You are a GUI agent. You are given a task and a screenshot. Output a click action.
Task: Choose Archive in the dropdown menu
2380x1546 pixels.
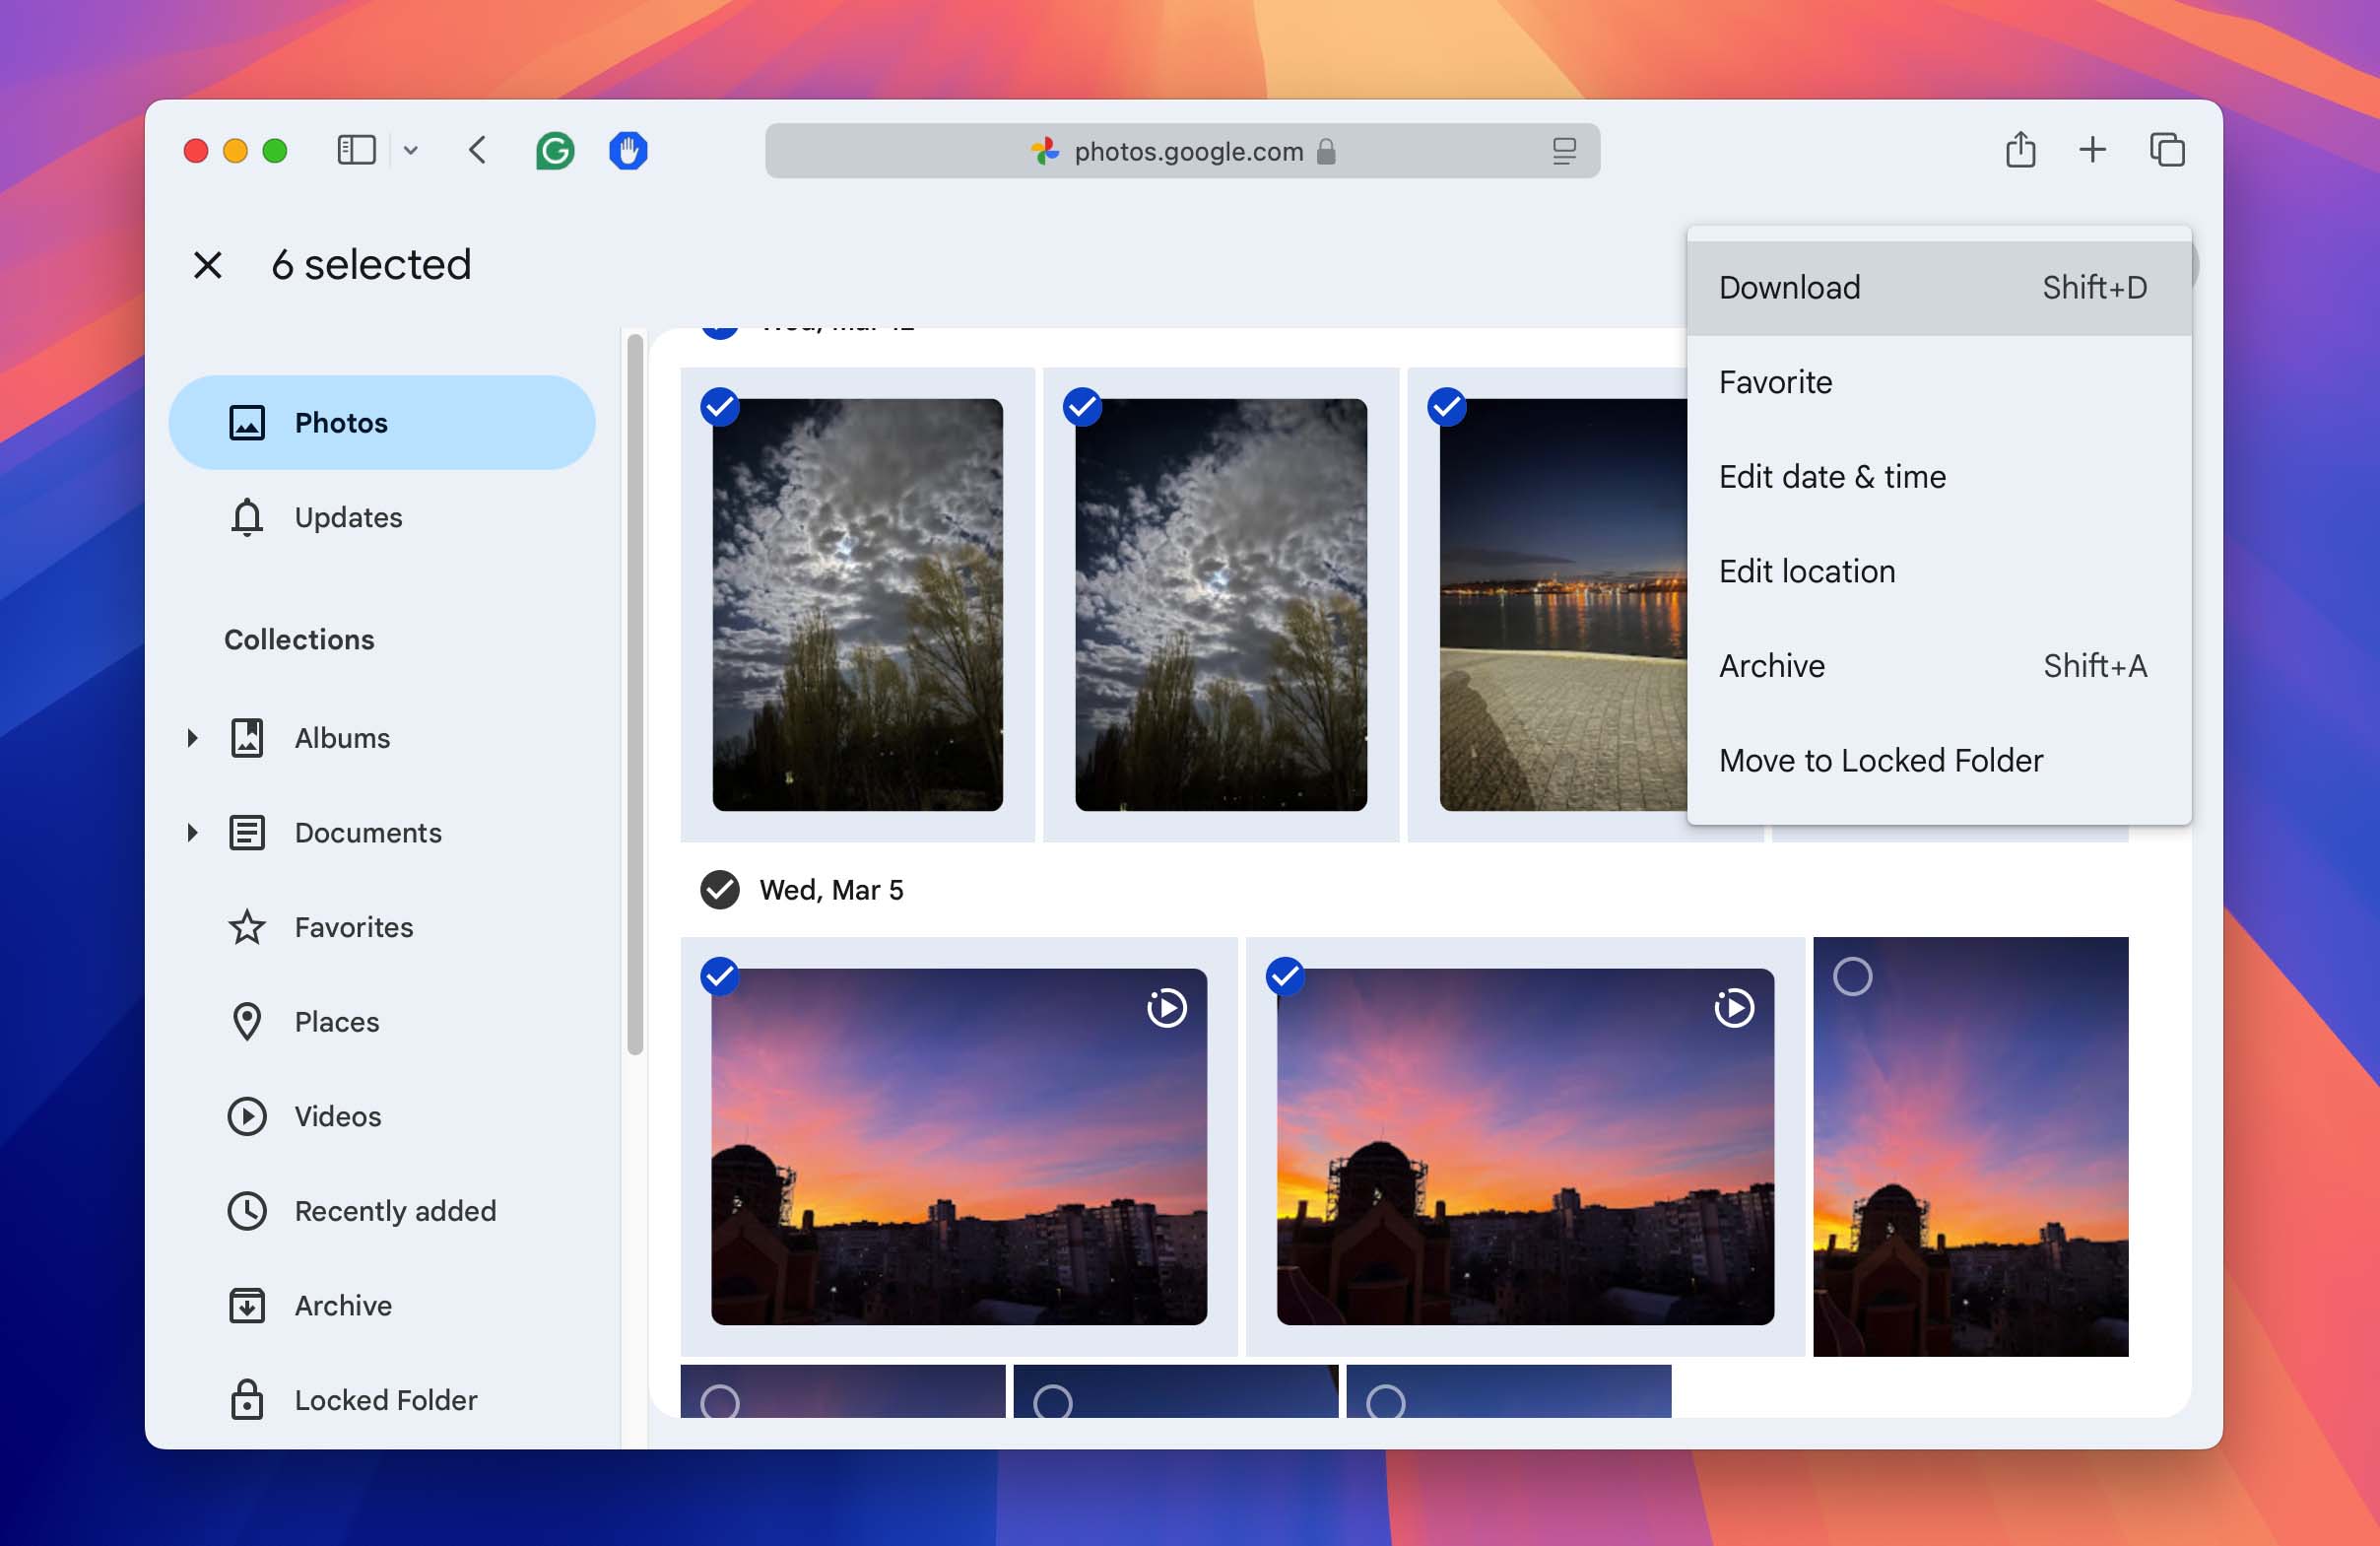(1938, 666)
